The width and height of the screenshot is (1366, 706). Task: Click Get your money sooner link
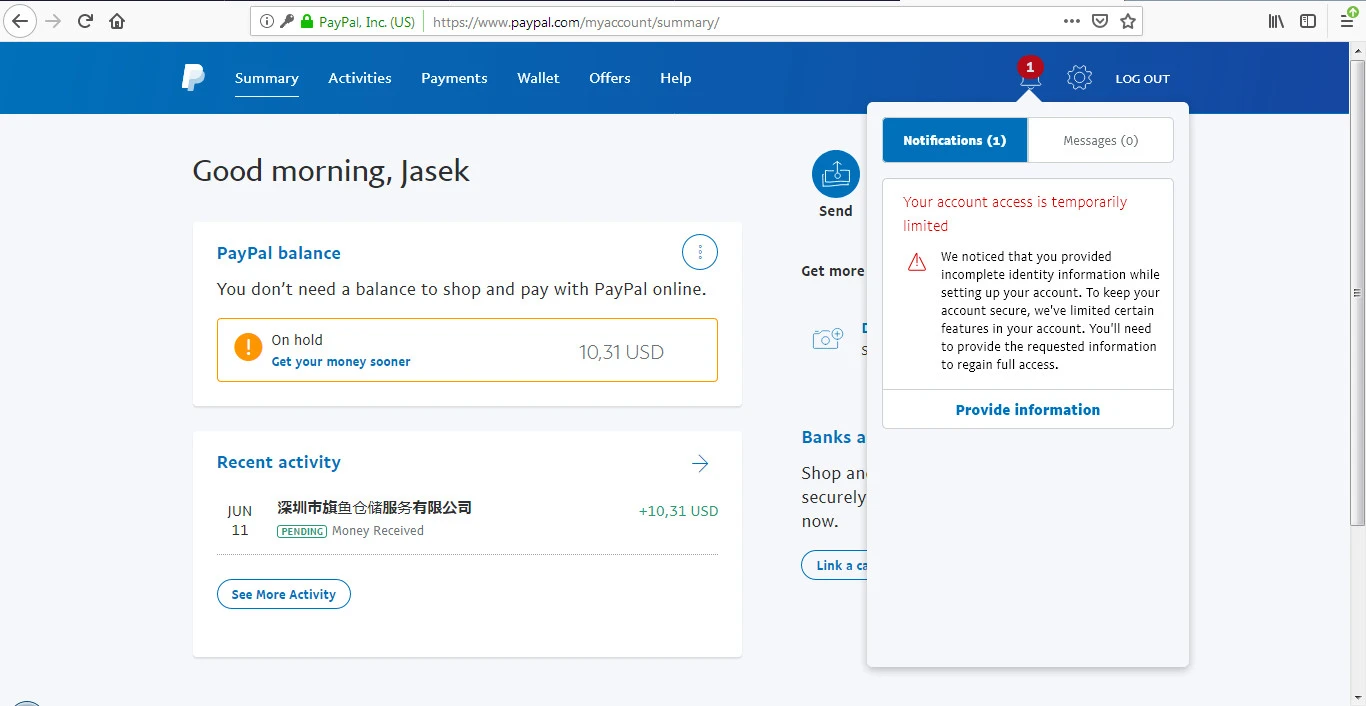[x=341, y=362]
